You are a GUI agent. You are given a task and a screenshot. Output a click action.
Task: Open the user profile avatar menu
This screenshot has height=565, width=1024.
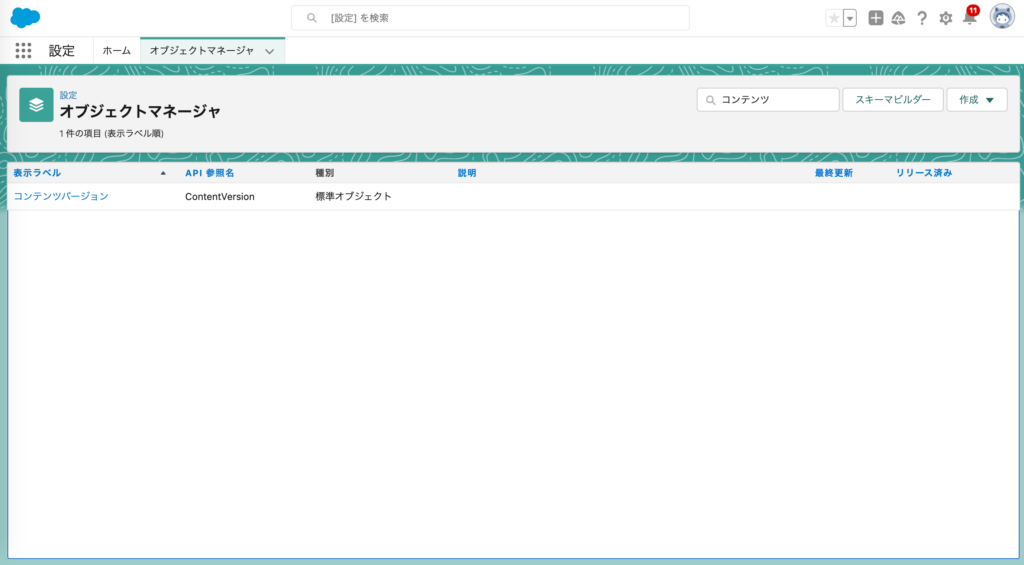point(1002,17)
